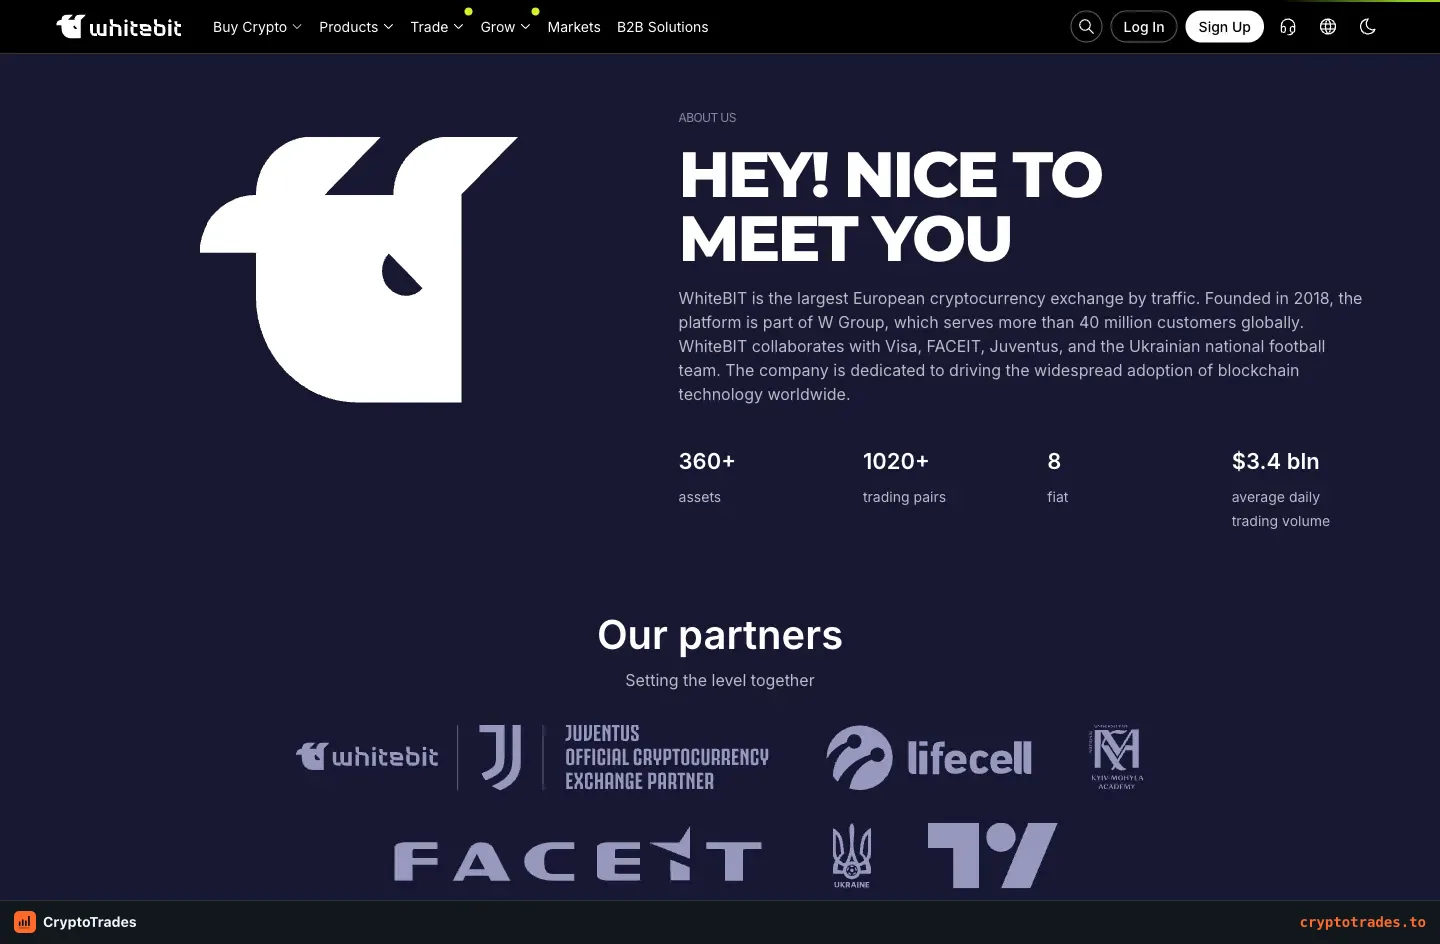Click the HEY! NICE TO MEET YOU heading
Viewport: 1440px width, 944px height.
coord(891,206)
